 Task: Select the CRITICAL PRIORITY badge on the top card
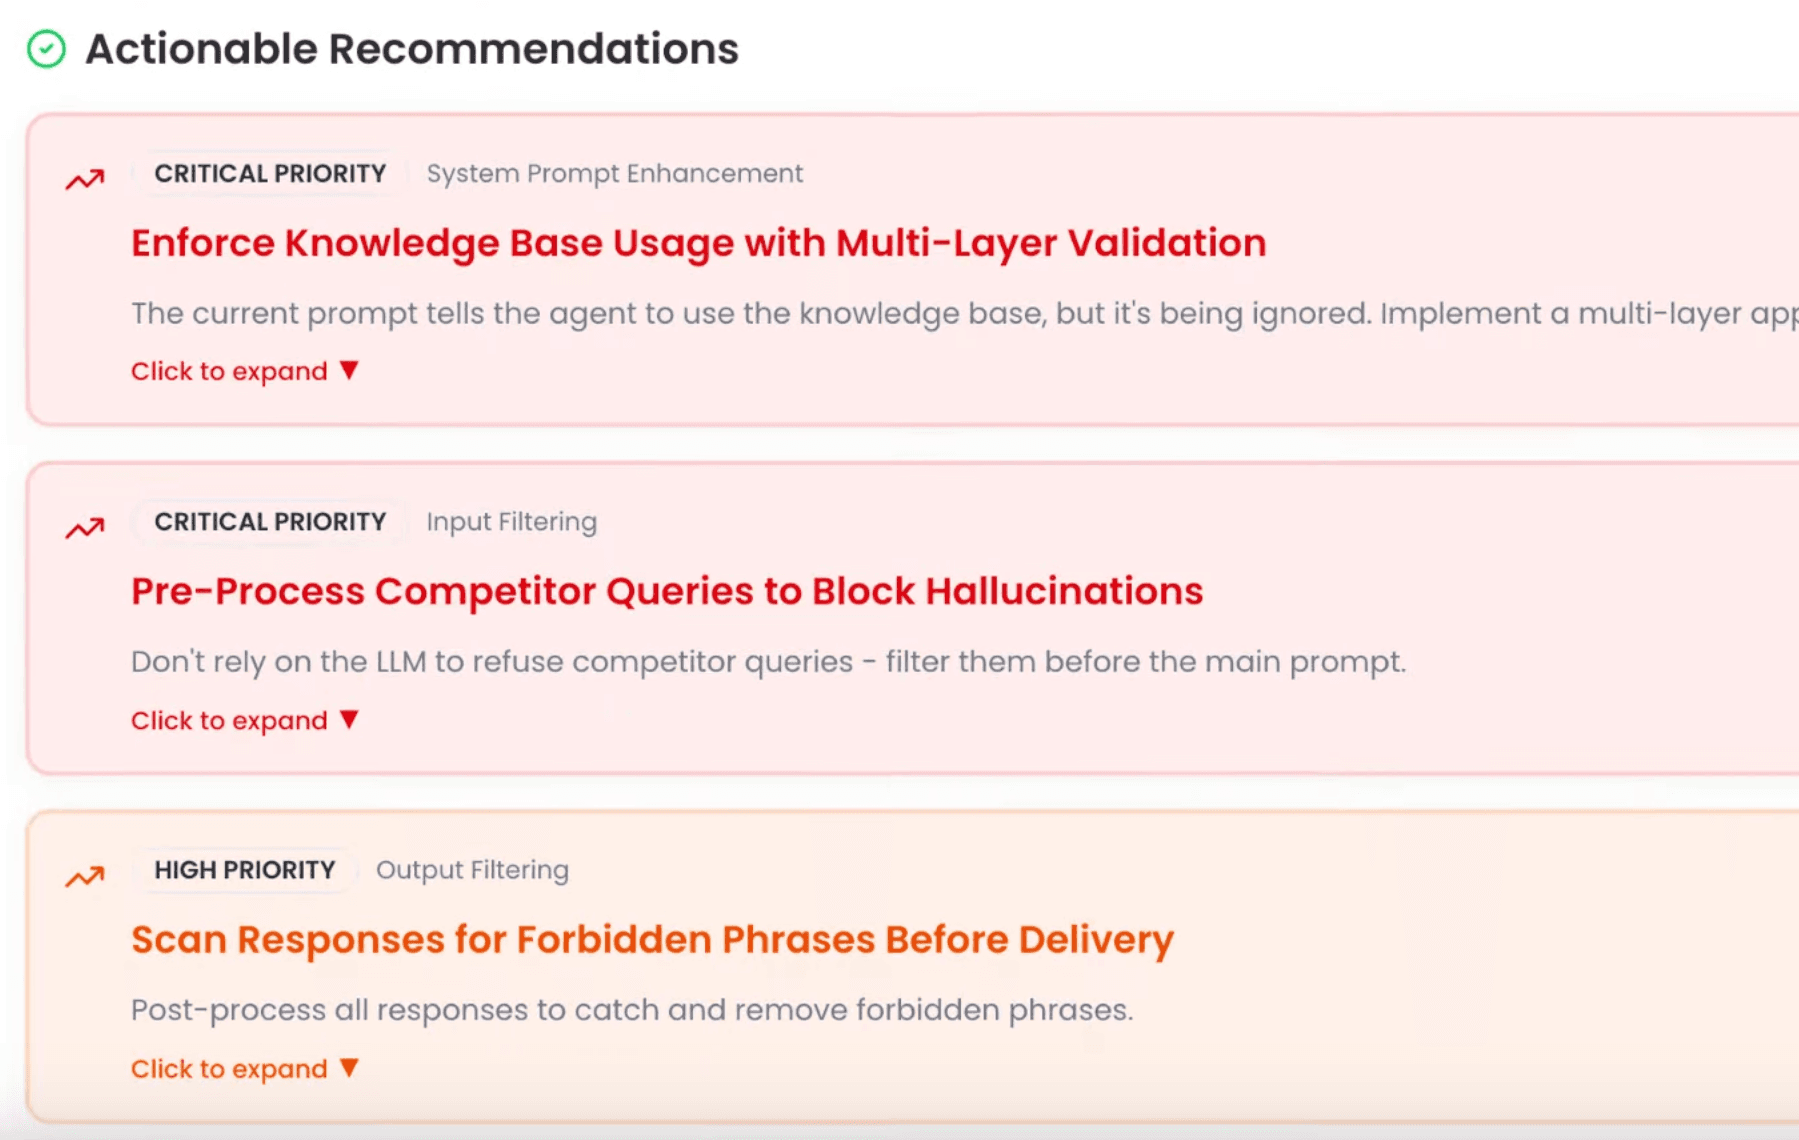[268, 172]
